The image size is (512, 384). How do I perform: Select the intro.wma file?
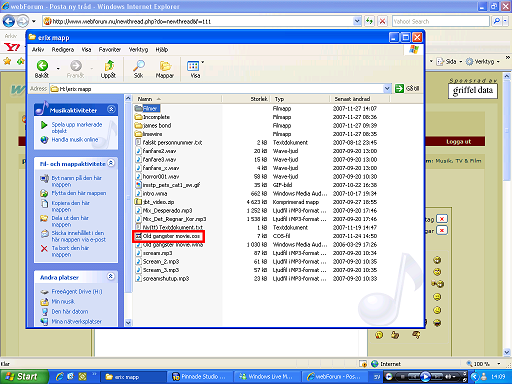[151, 194]
